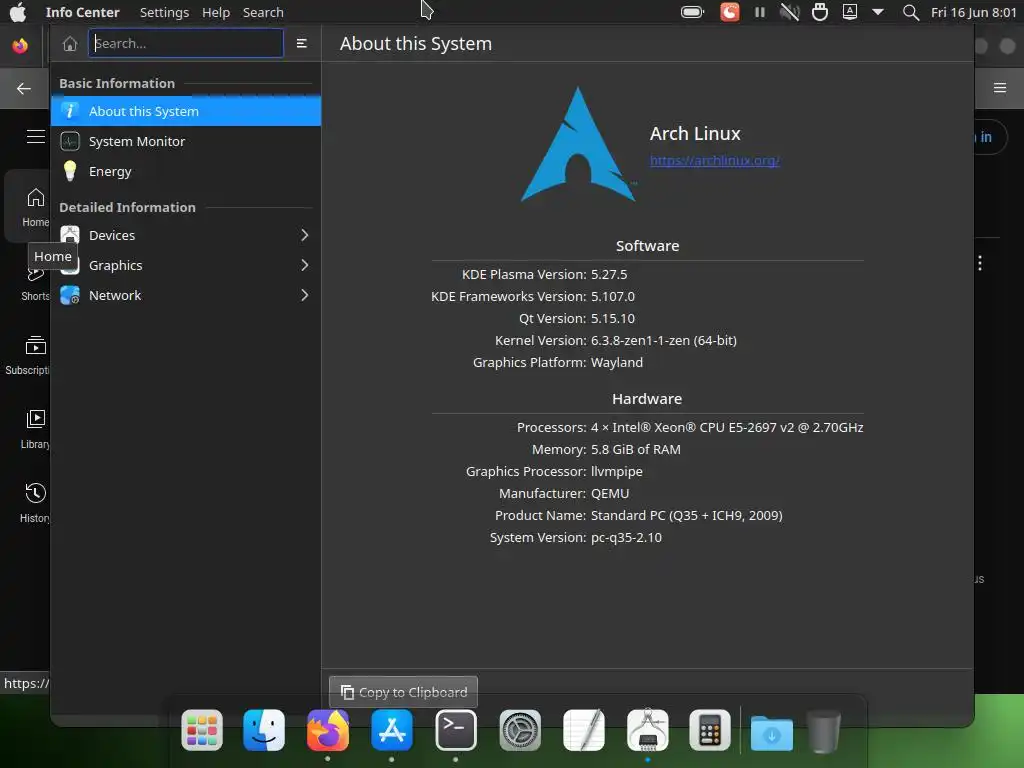Open the Search menu in the menu bar
This screenshot has width=1024, height=768.
click(x=263, y=12)
